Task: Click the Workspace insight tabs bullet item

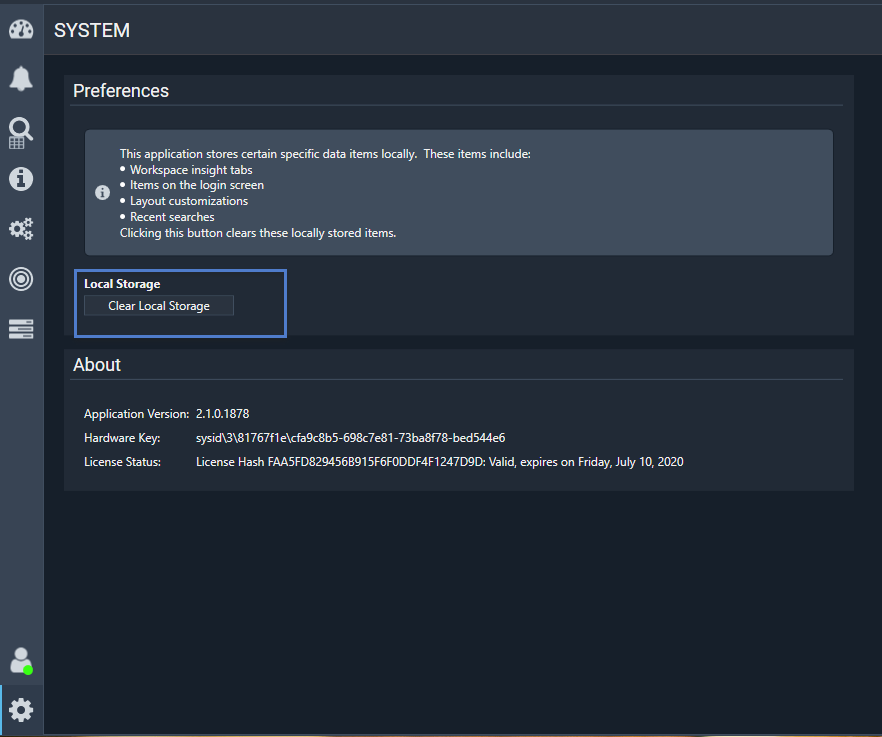Action: click(191, 170)
